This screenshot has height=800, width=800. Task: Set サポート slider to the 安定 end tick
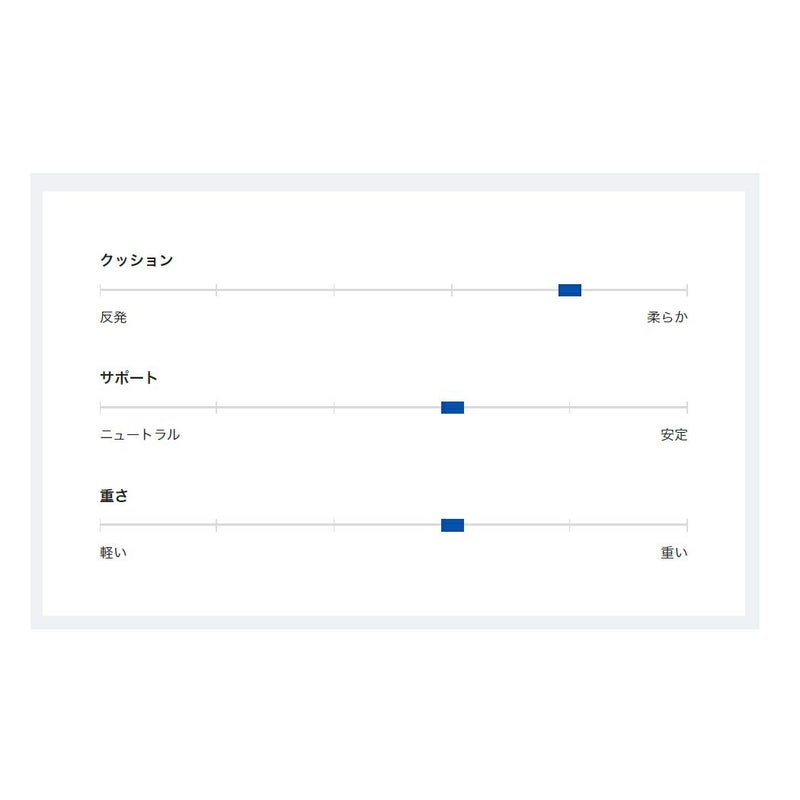click(x=687, y=407)
